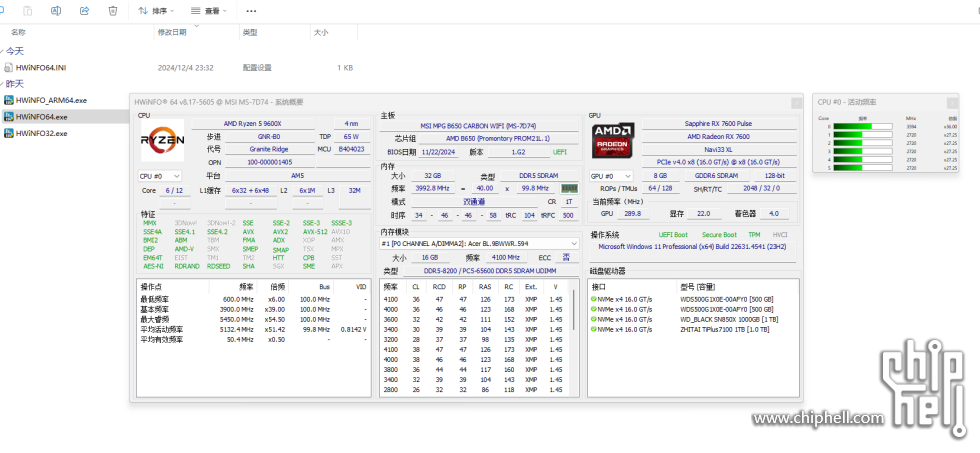
Task: Click the second WDS500G1X0E drive status icon
Action: [594, 309]
